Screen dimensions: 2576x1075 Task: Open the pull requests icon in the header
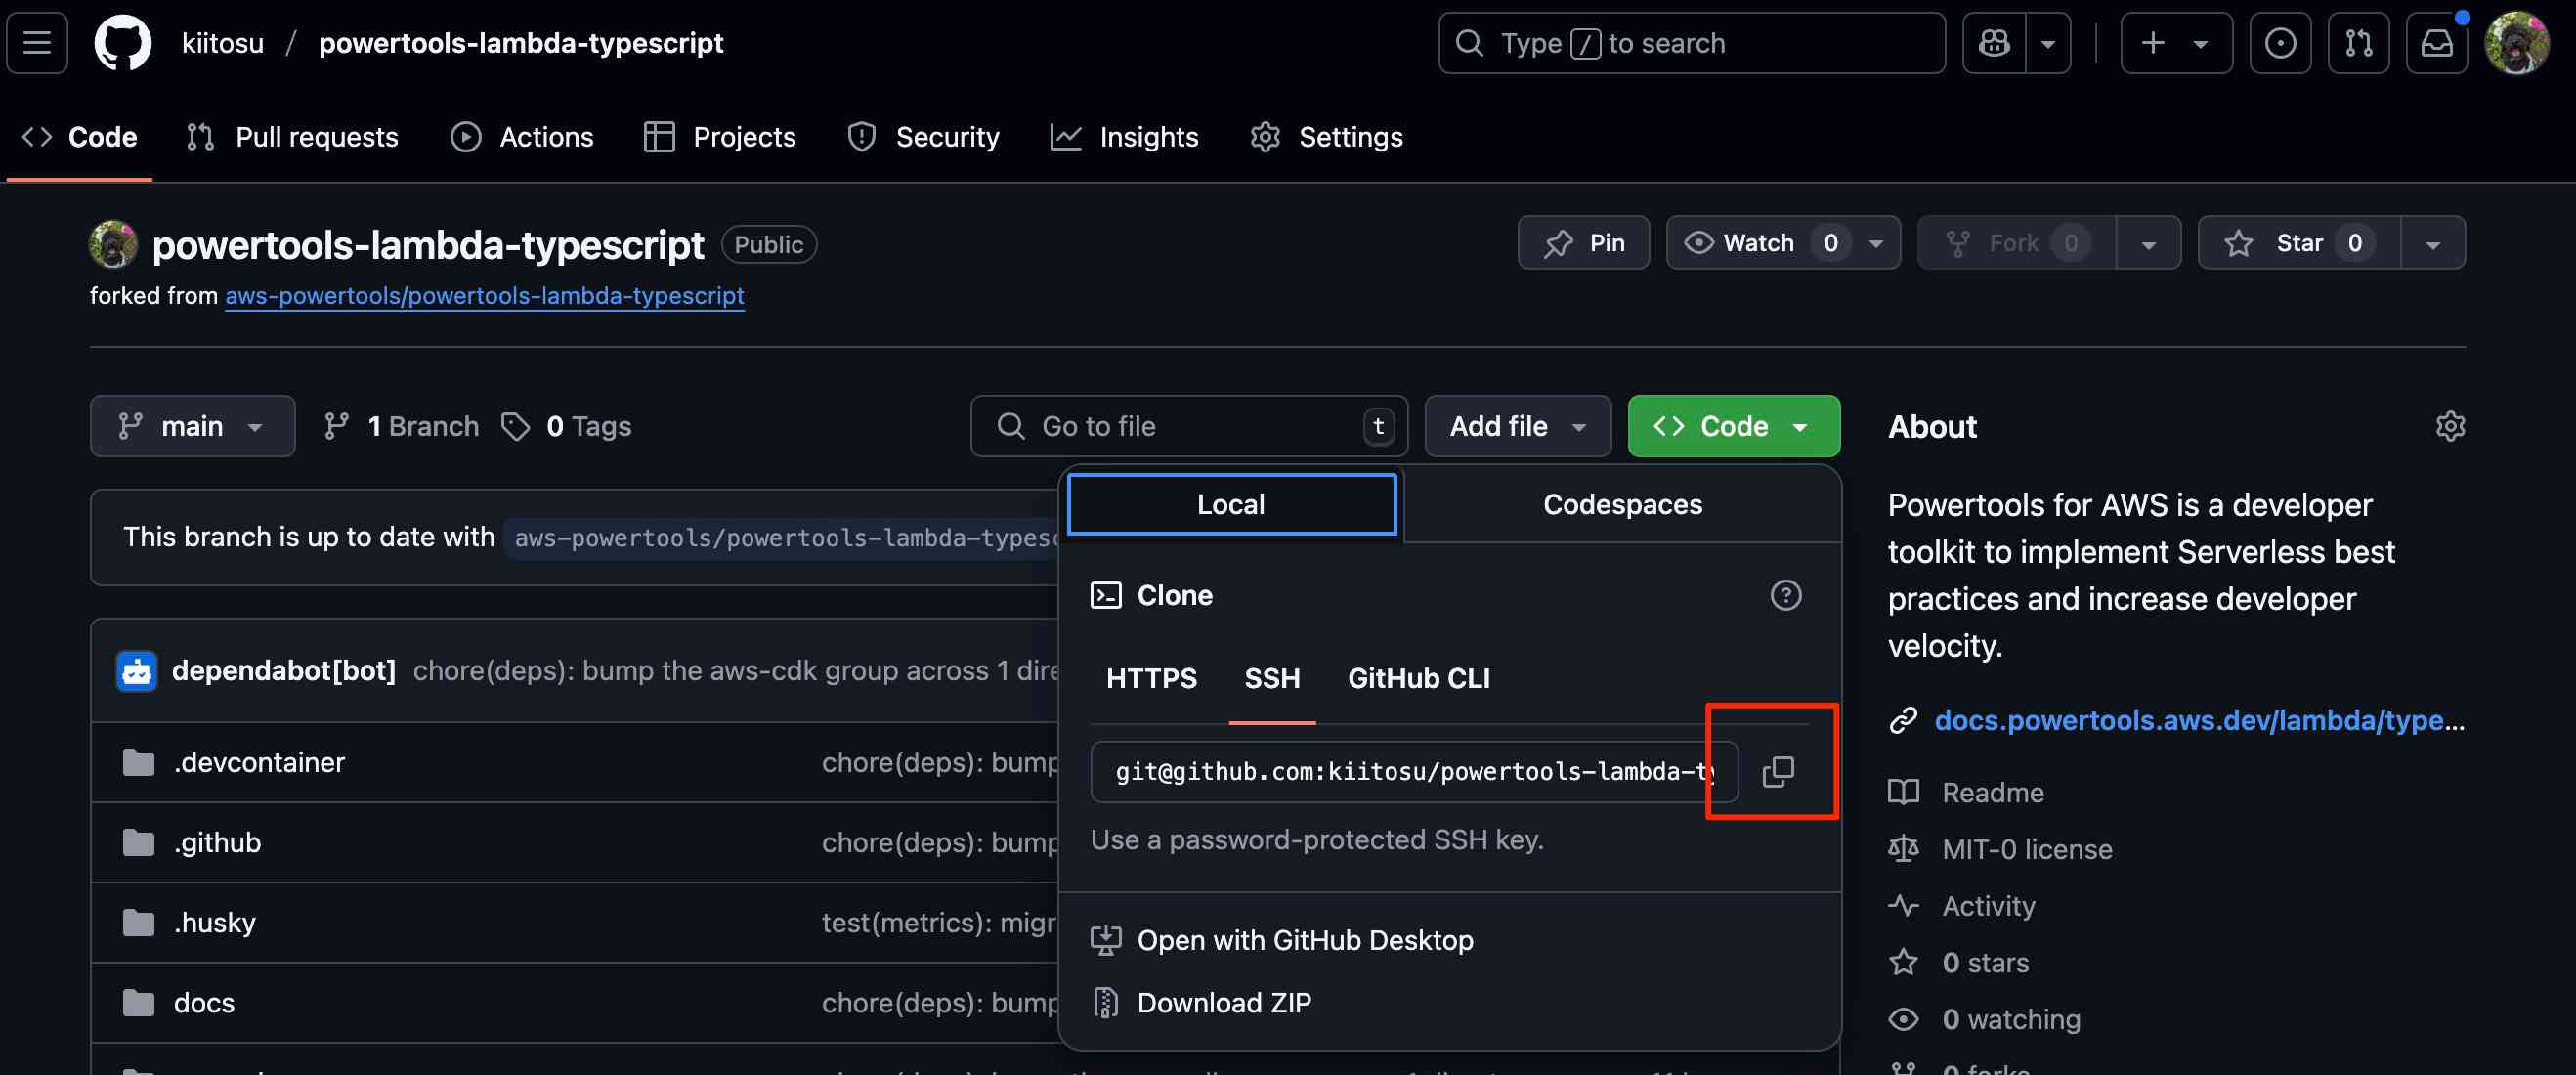[x=2358, y=43]
